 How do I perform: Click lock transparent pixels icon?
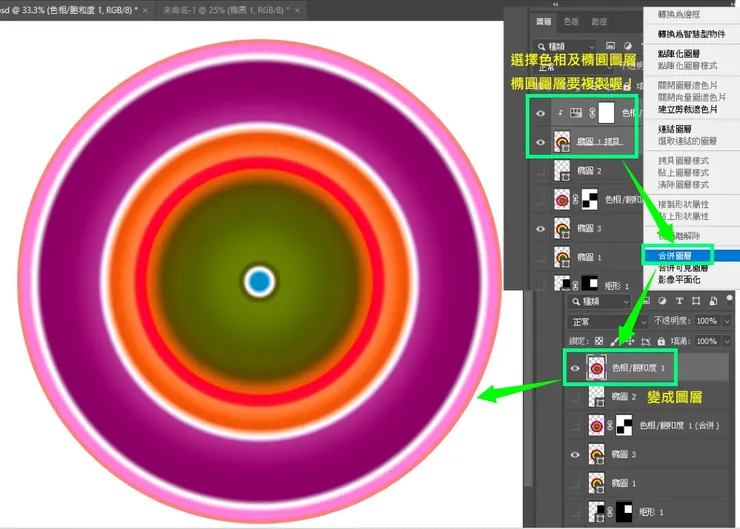[x=599, y=342]
